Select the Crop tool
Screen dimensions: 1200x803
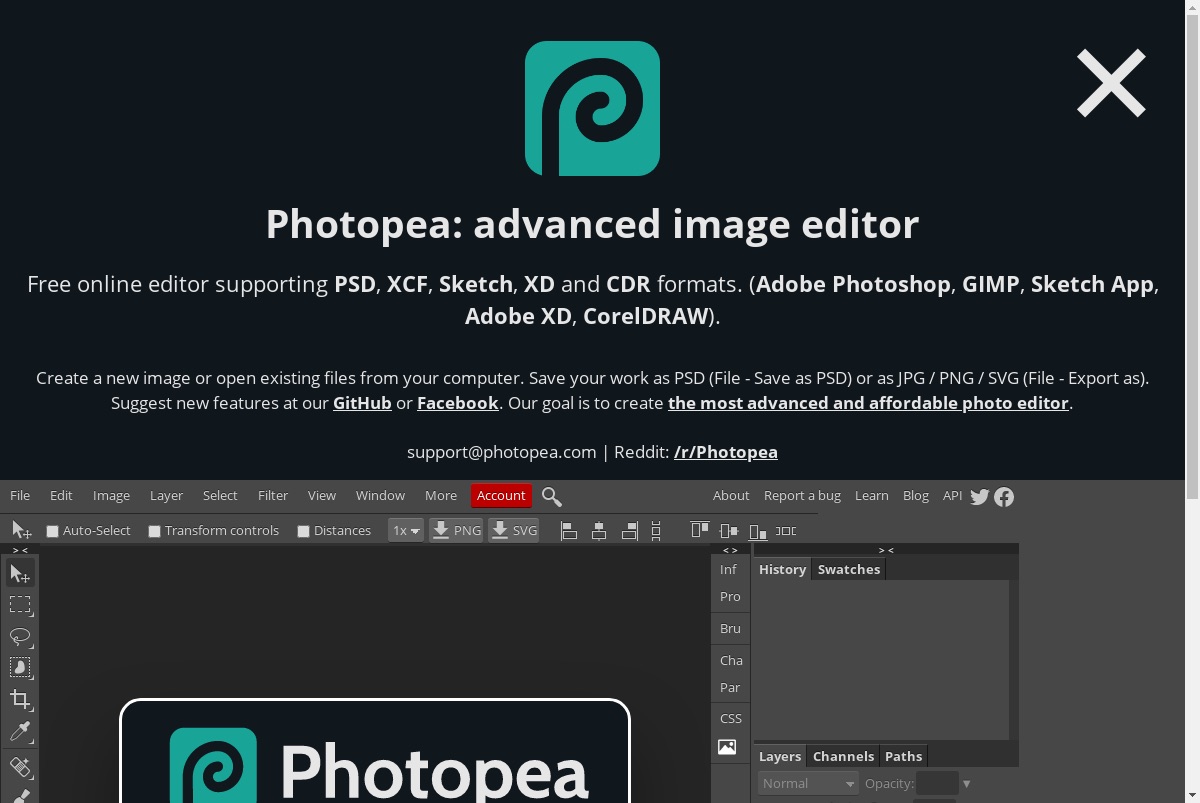(x=20, y=699)
